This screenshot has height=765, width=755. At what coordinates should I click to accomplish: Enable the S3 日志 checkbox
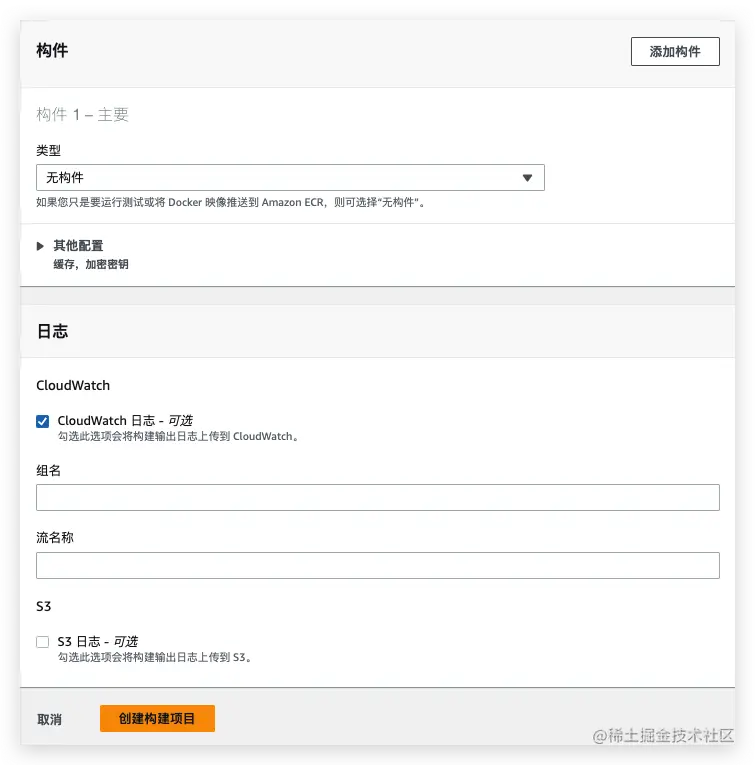[x=42, y=642]
